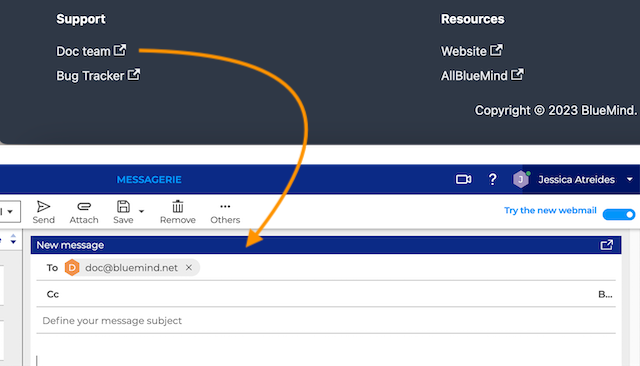Switch to the MESSAGERIE tab
Viewport: 640px width, 366px height.
[149, 180]
